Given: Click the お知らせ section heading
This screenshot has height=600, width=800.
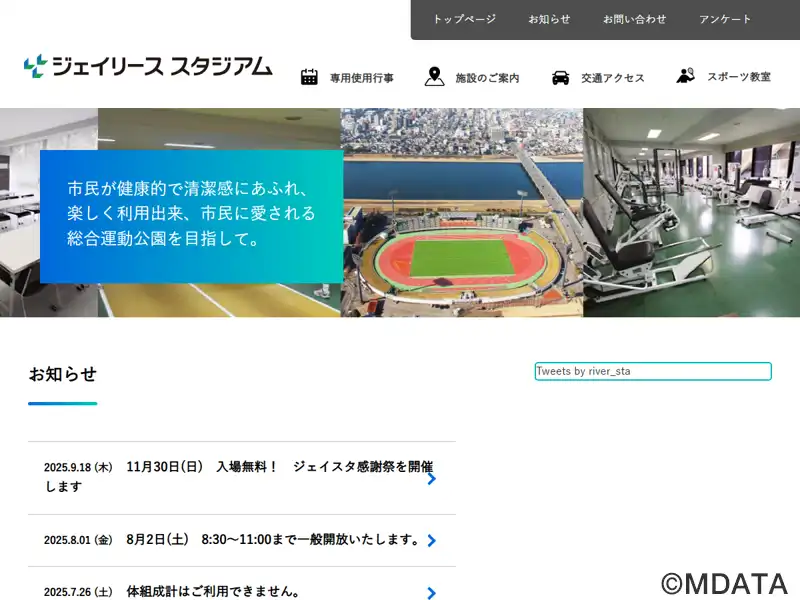Looking at the screenshot, I should click(x=63, y=374).
